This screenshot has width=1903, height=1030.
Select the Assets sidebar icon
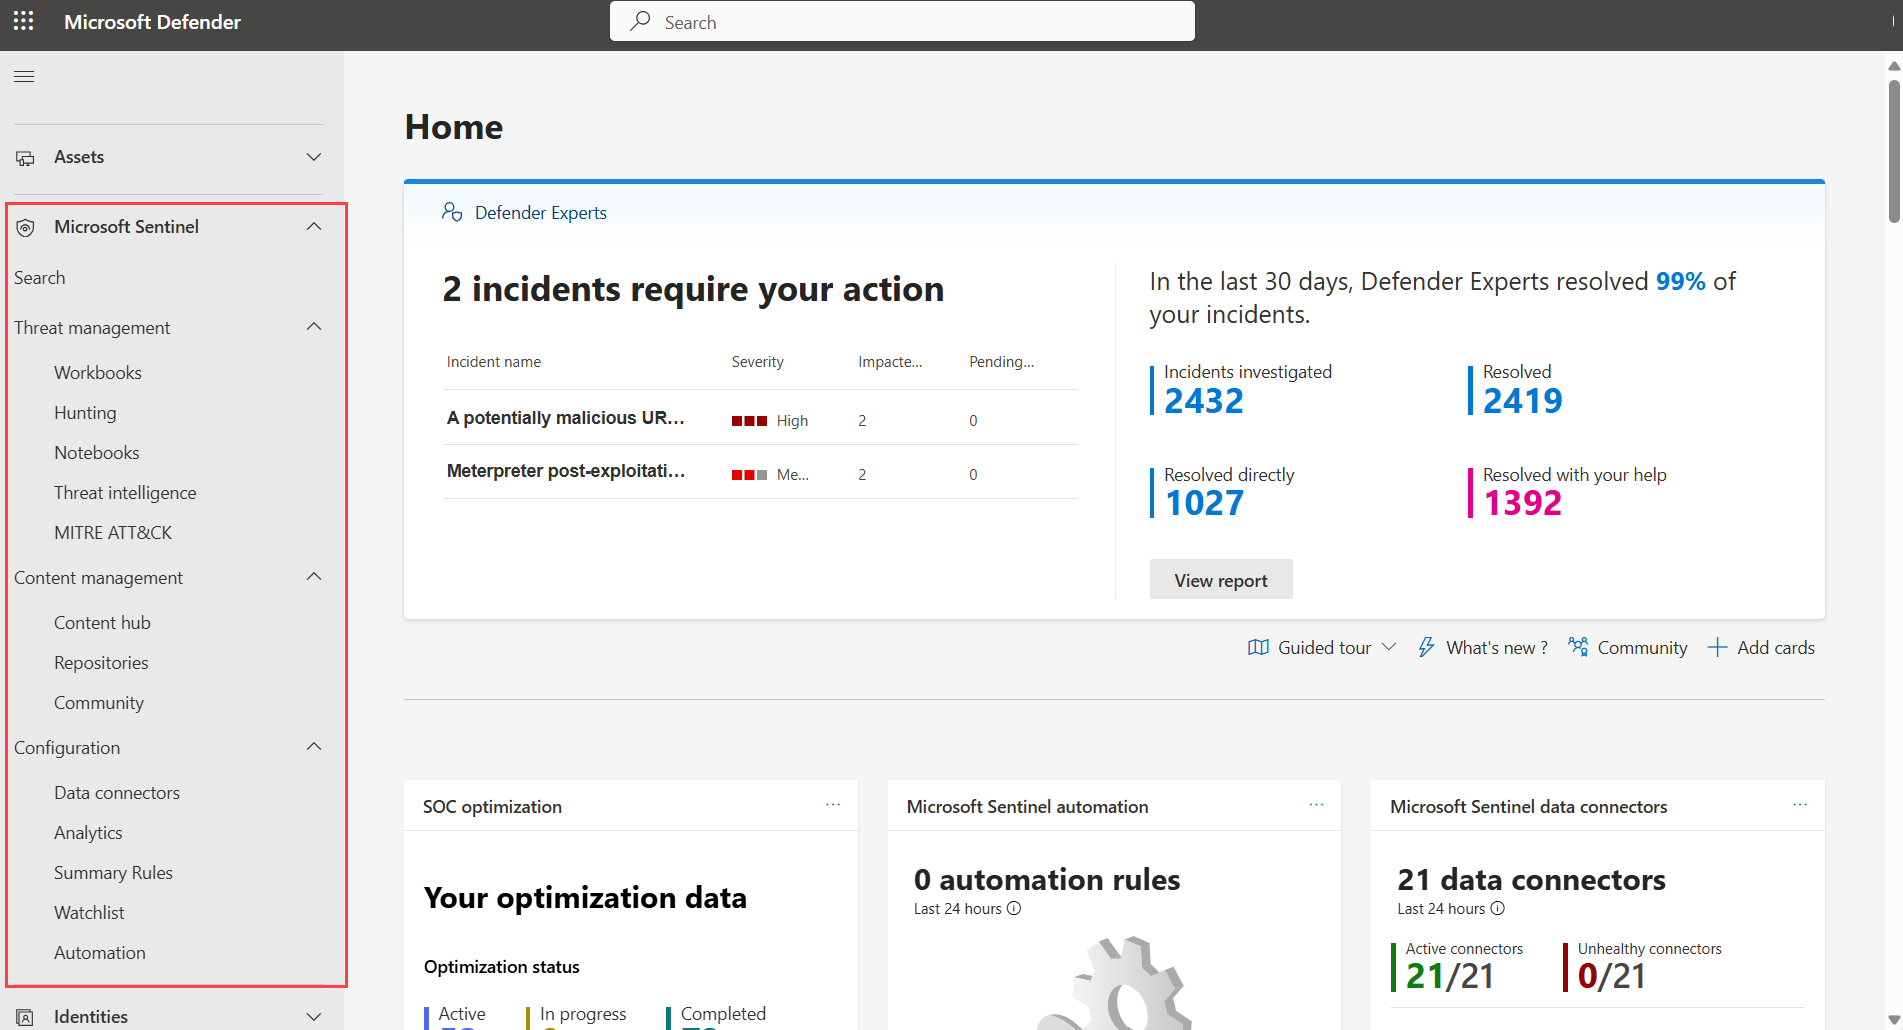24,157
